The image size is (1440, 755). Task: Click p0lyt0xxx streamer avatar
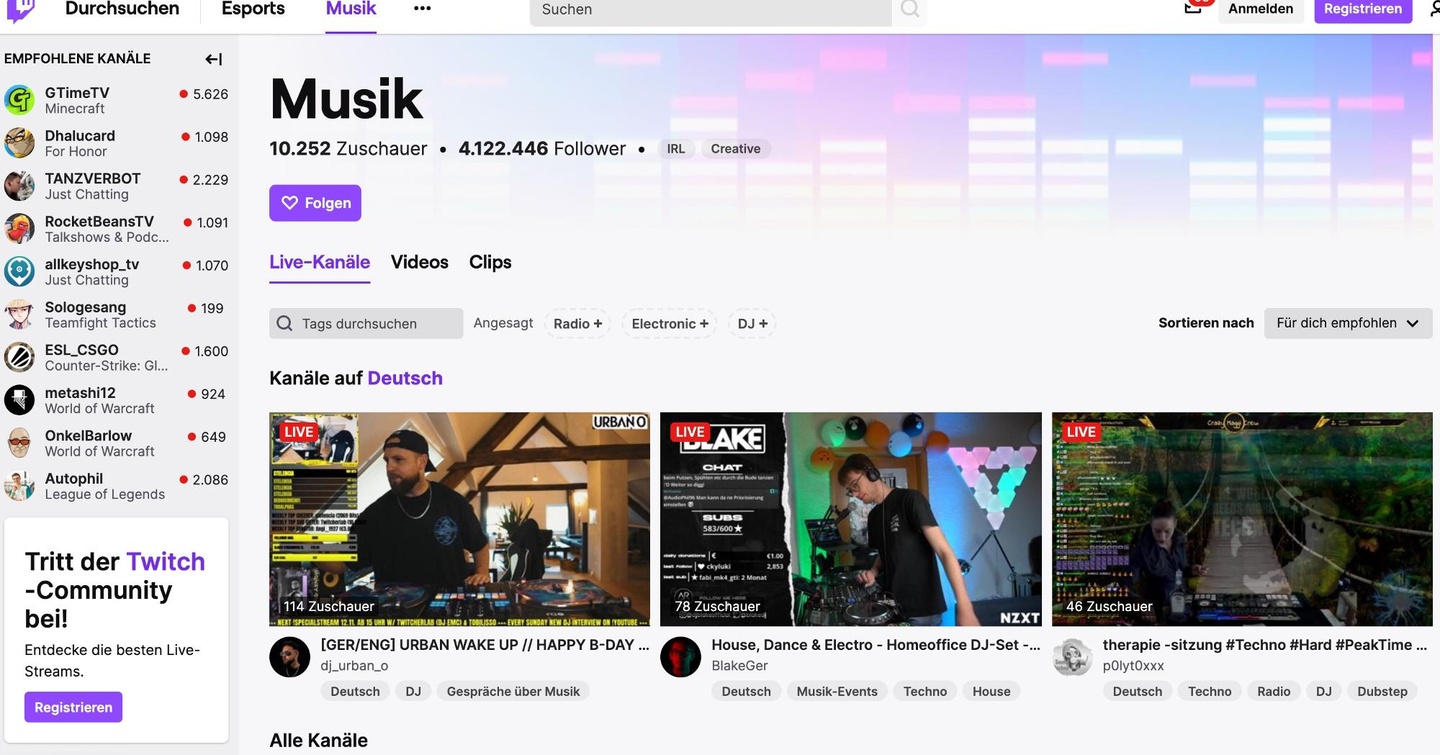tap(1072, 656)
